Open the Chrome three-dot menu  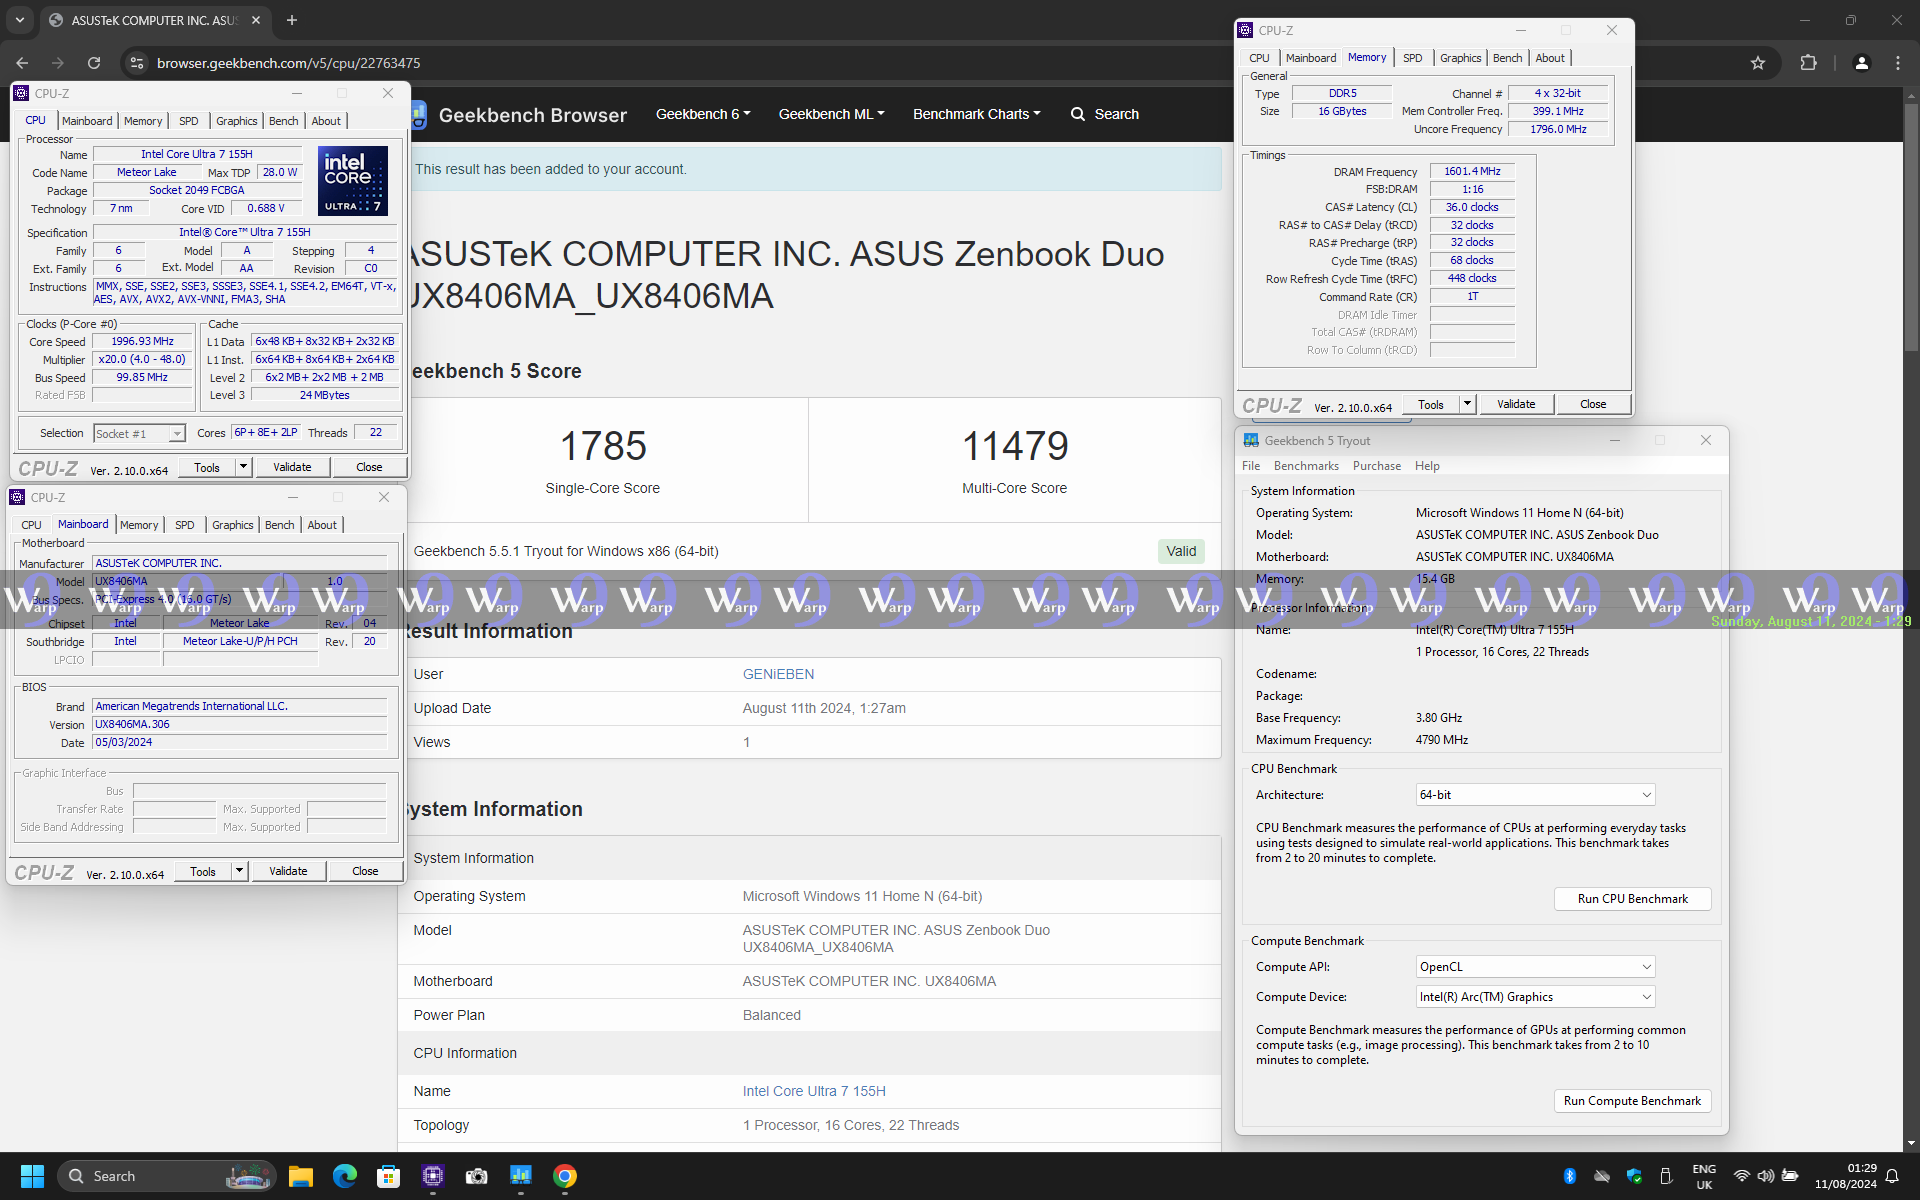(x=1898, y=63)
